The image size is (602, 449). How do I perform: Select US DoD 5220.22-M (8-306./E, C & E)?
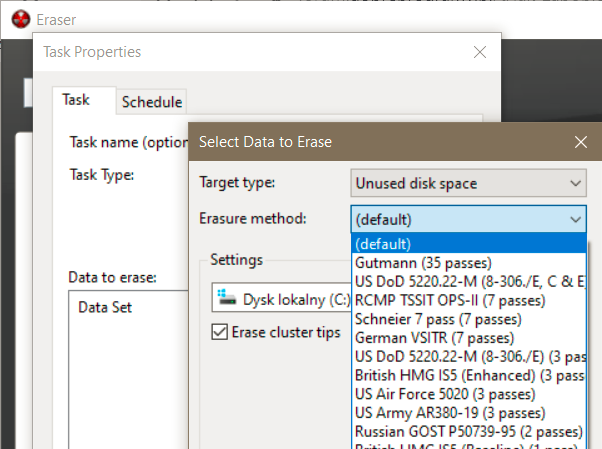pos(469,282)
